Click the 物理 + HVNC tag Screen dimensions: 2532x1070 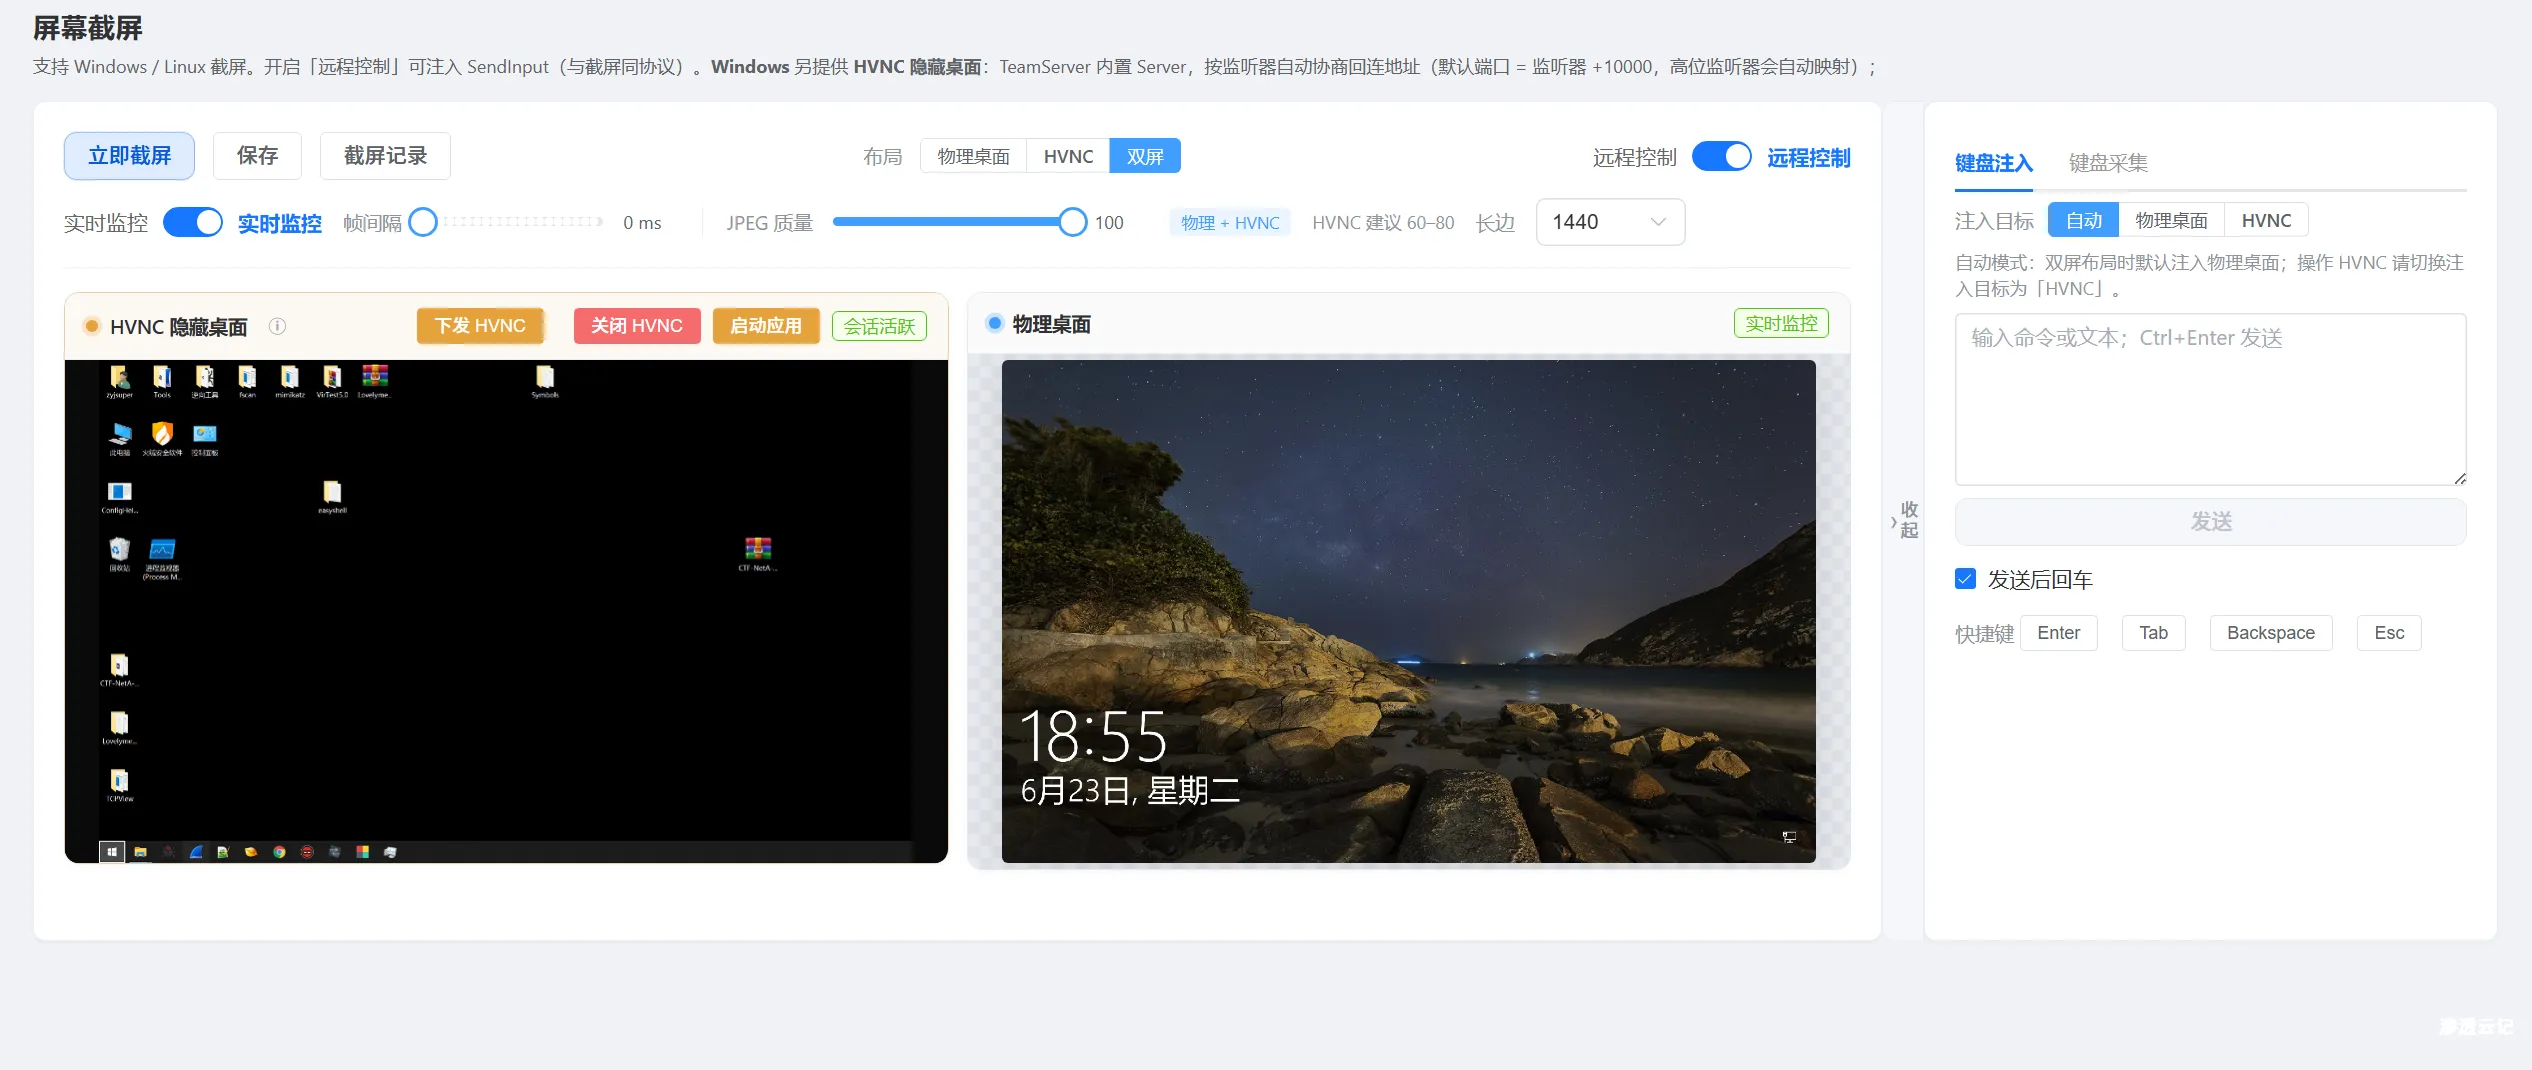(x=1230, y=222)
